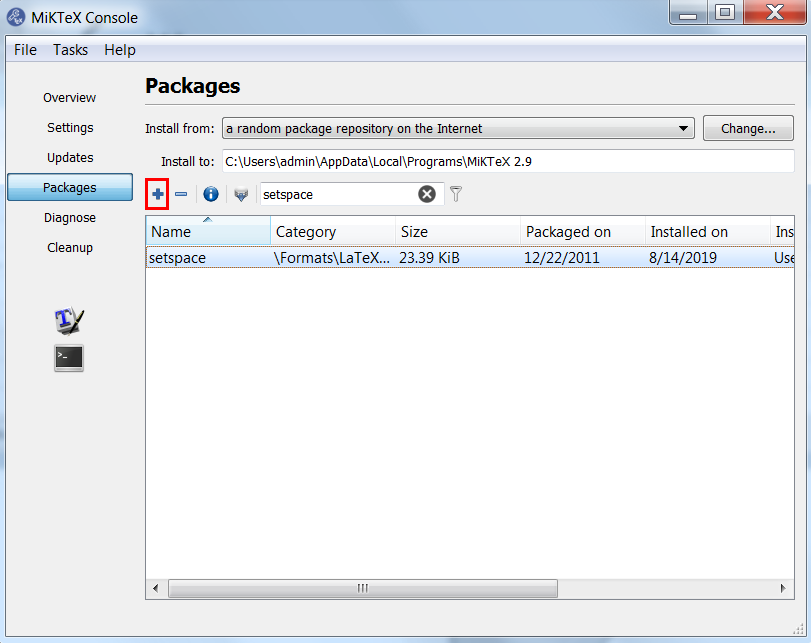The image size is (811, 643).
Task: Sort by the Size column header
Action: point(458,231)
